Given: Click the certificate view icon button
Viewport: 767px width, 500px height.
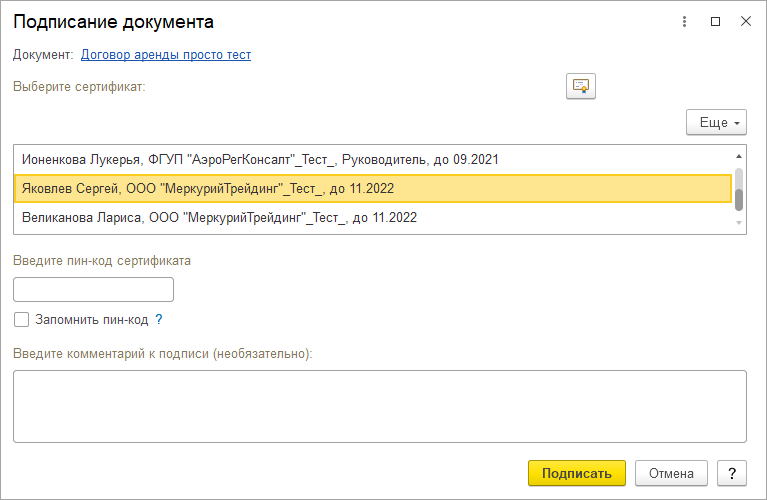Looking at the screenshot, I should [580, 87].
